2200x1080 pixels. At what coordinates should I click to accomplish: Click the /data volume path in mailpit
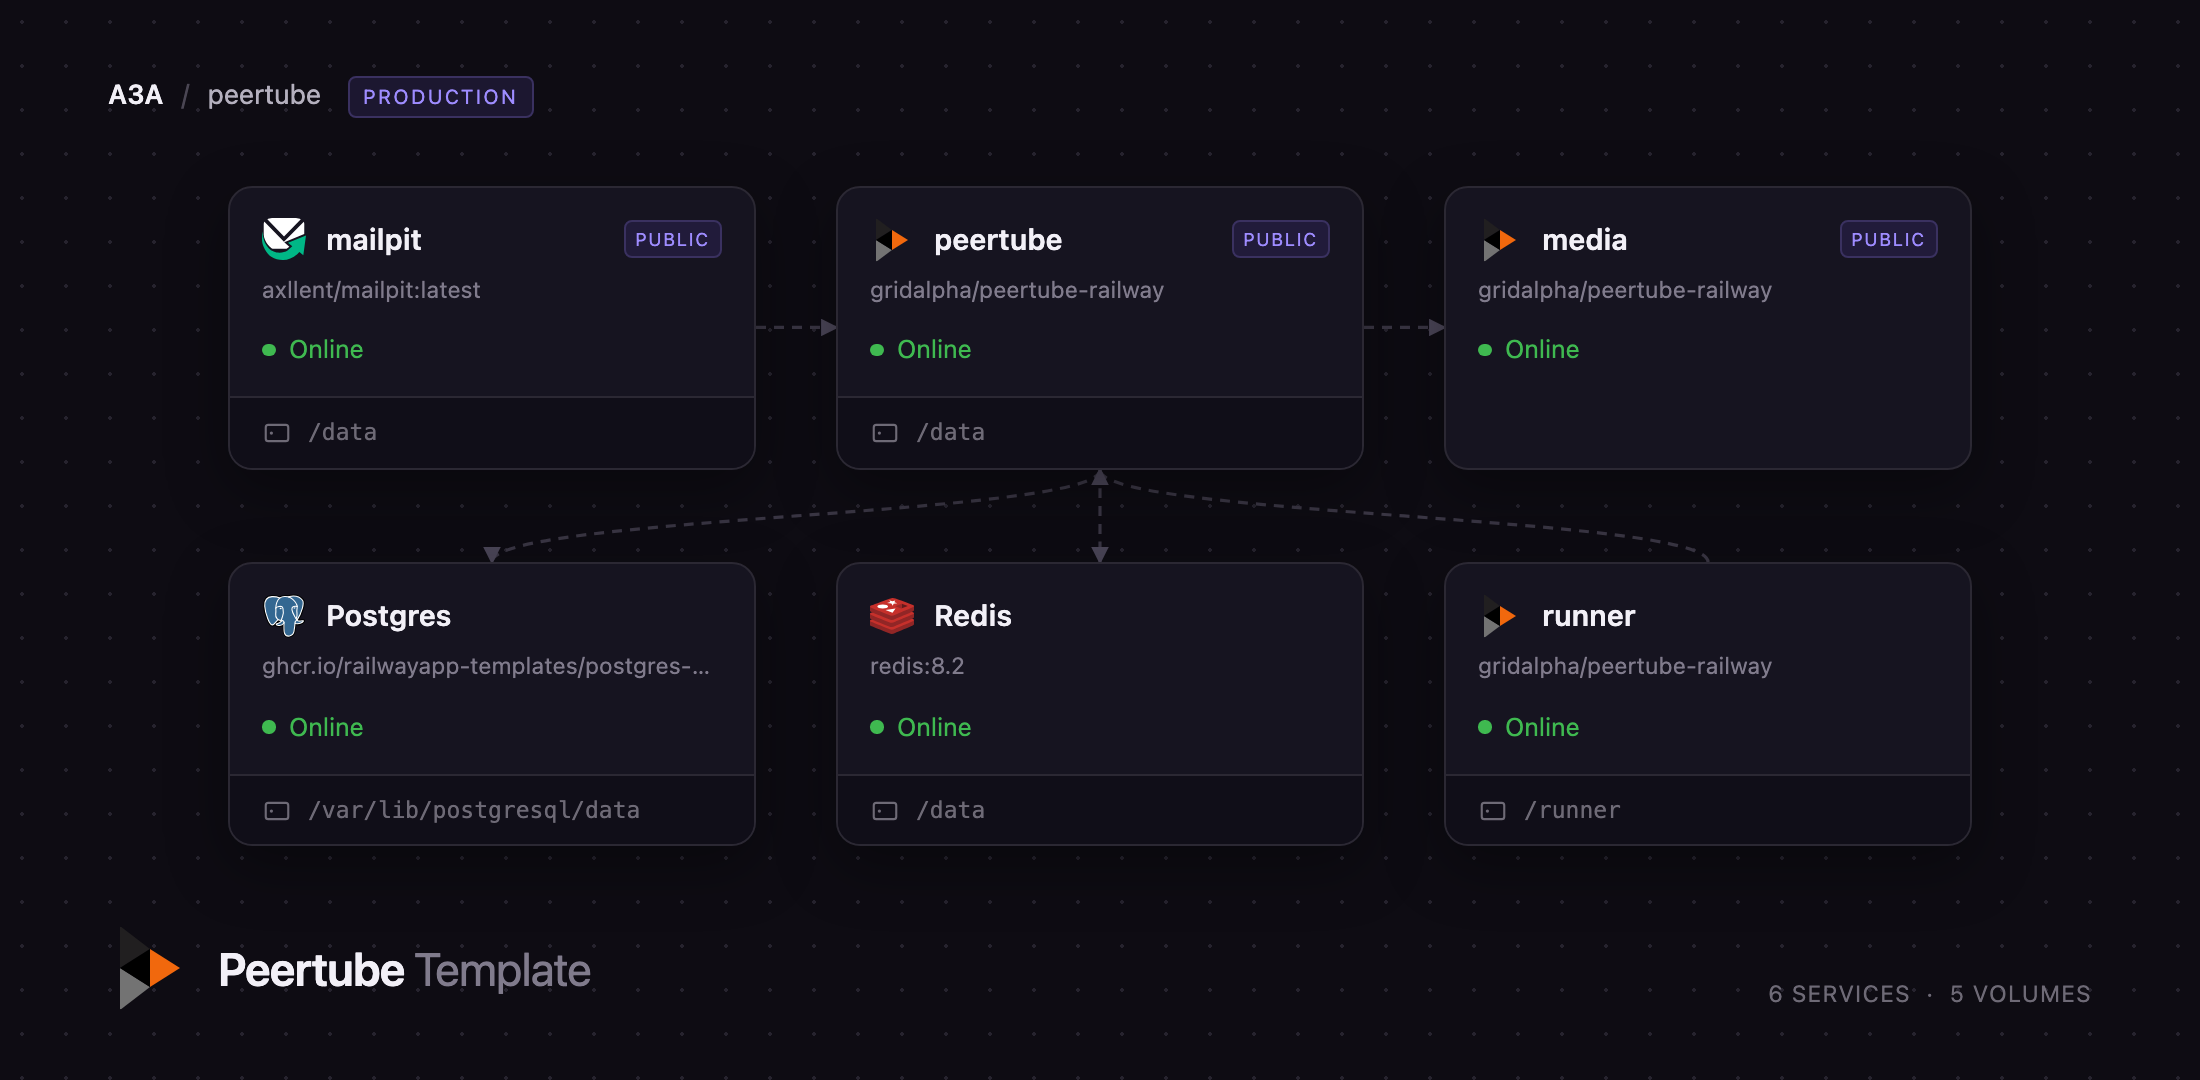[343, 432]
